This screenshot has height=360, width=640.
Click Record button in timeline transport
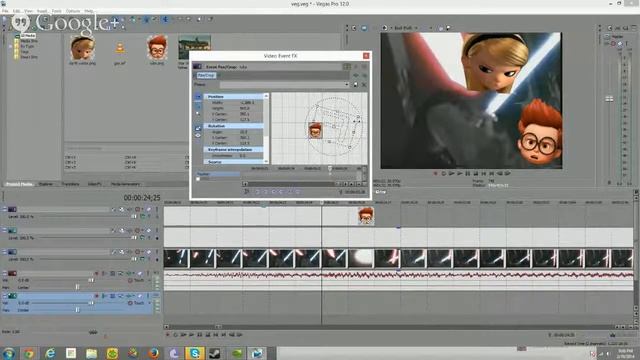tap(167, 335)
